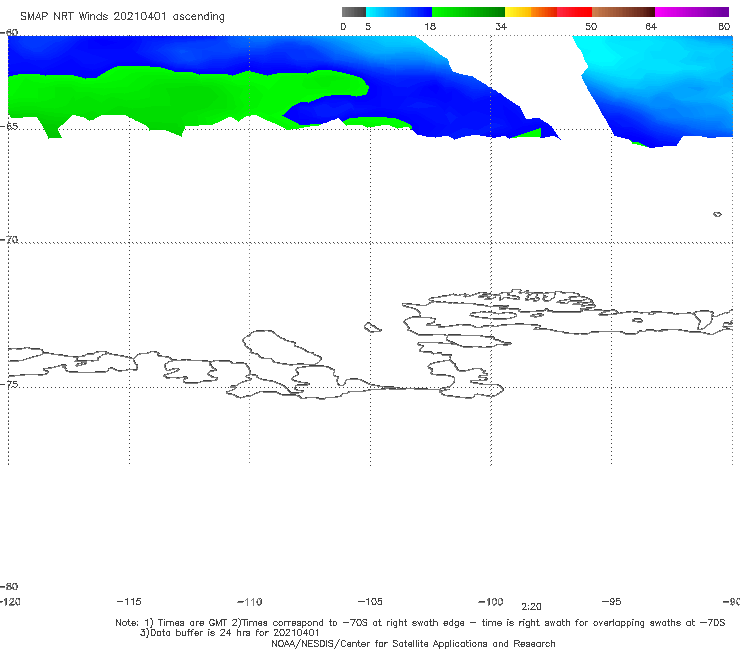Image resolution: width=740 pixels, height=650 pixels.
Task: Click the blue segment of the color scale
Action: (x=398, y=12)
